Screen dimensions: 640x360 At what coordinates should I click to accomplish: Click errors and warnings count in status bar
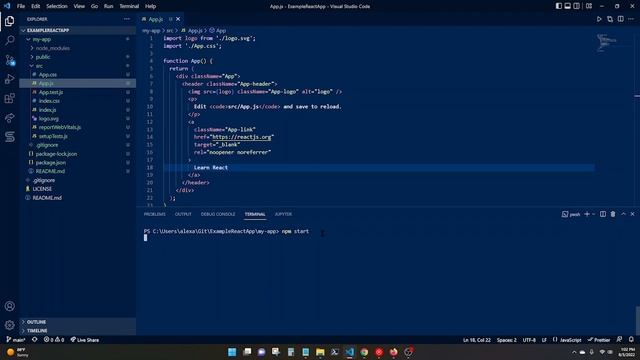(x=54, y=340)
